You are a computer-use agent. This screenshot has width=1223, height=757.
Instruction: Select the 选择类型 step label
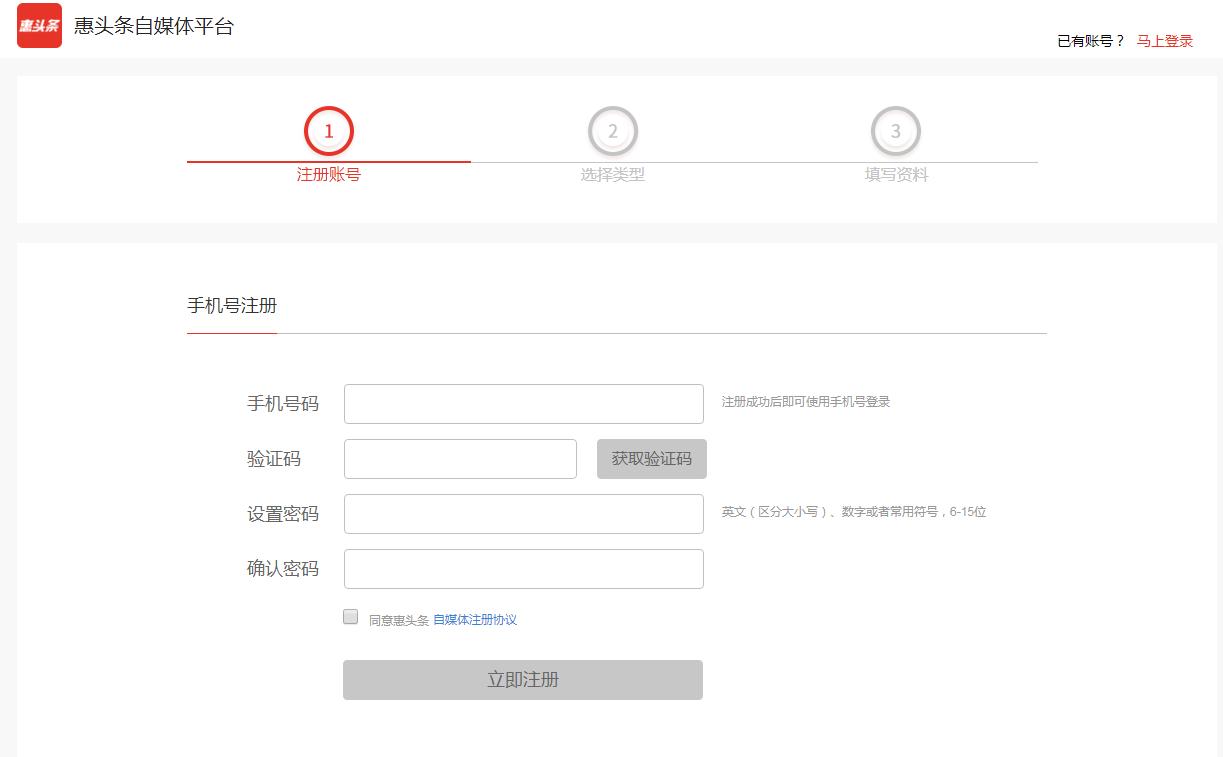(x=612, y=172)
